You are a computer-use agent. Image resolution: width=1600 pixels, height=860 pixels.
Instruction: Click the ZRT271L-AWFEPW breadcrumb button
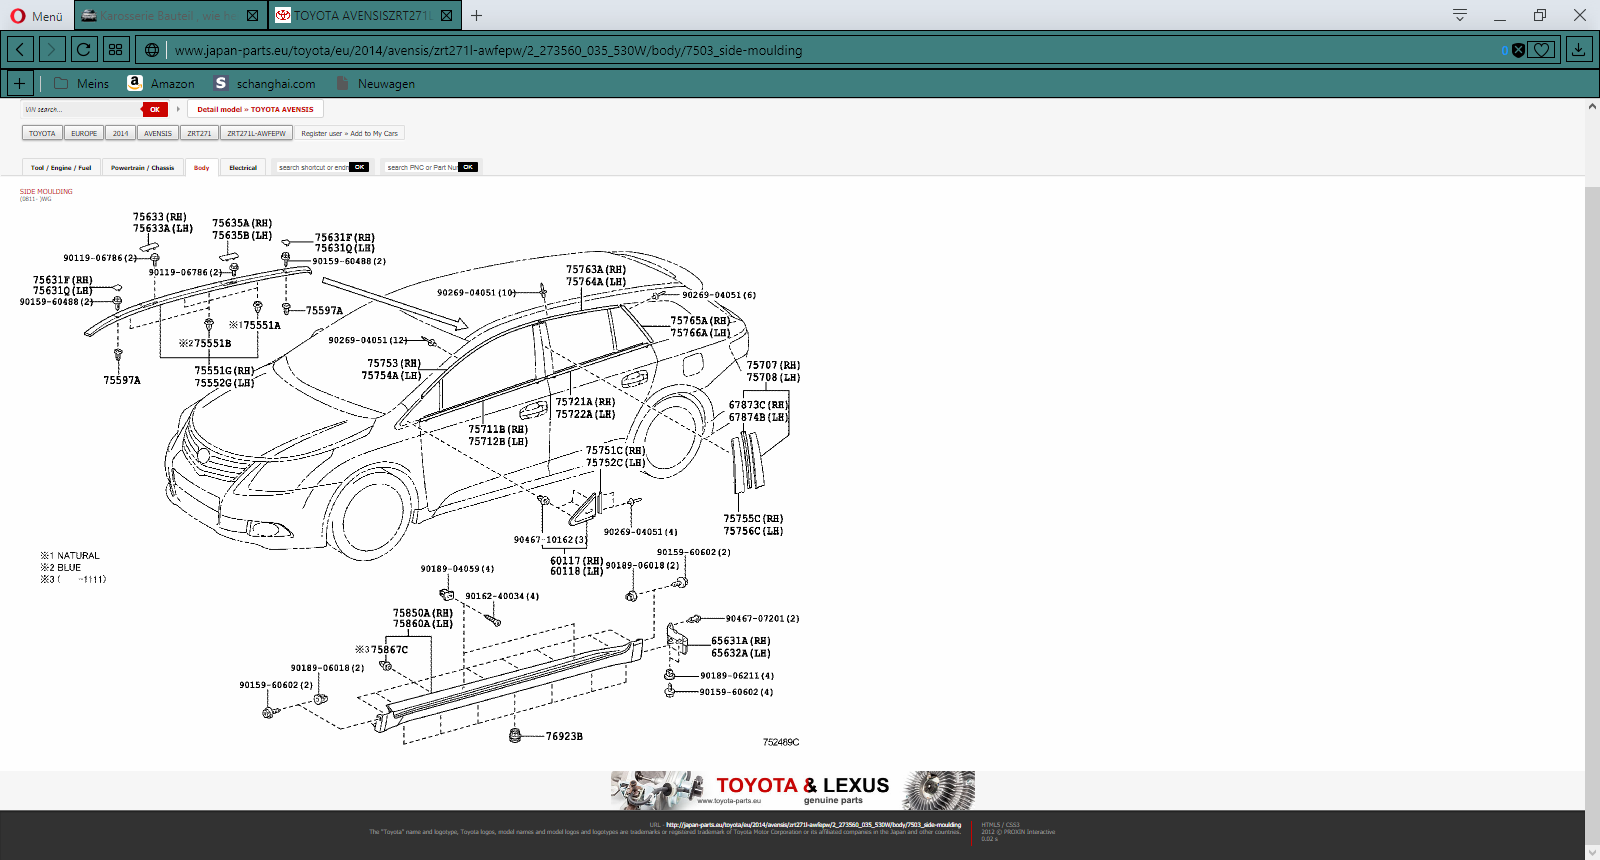tap(256, 133)
